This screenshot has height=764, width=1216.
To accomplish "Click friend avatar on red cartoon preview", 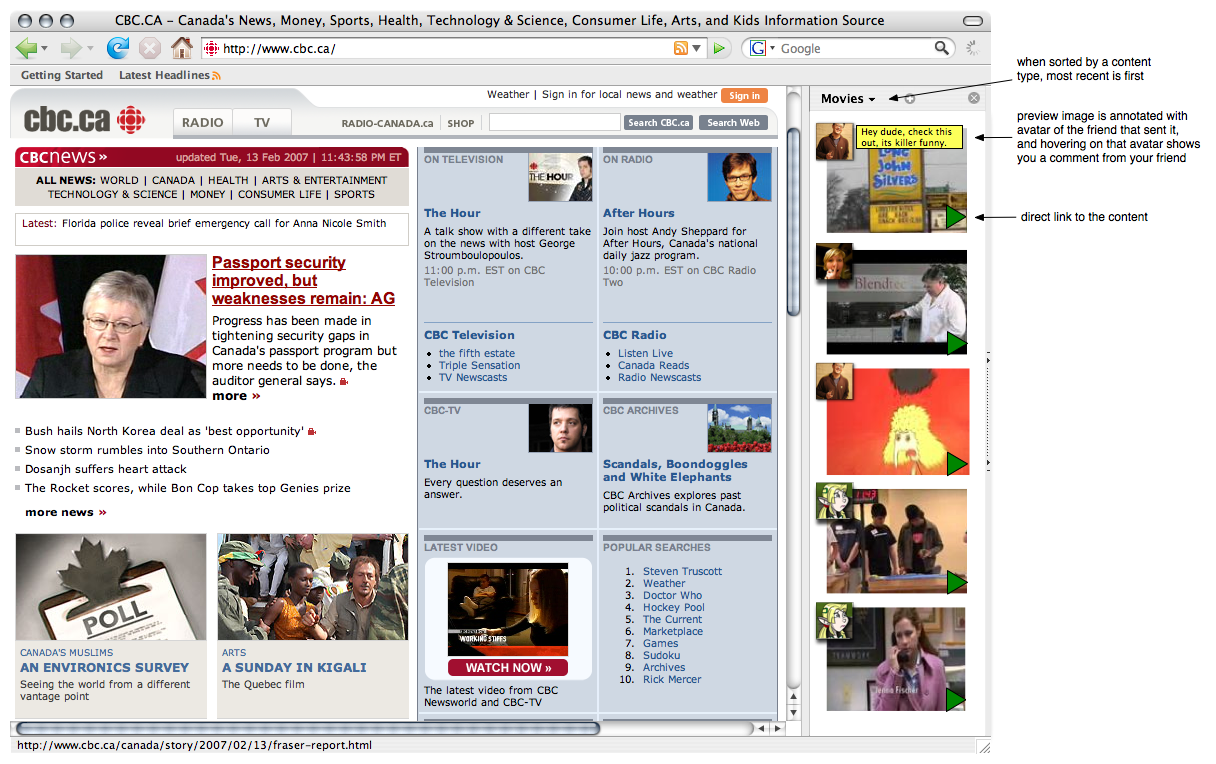I will 834,381.
